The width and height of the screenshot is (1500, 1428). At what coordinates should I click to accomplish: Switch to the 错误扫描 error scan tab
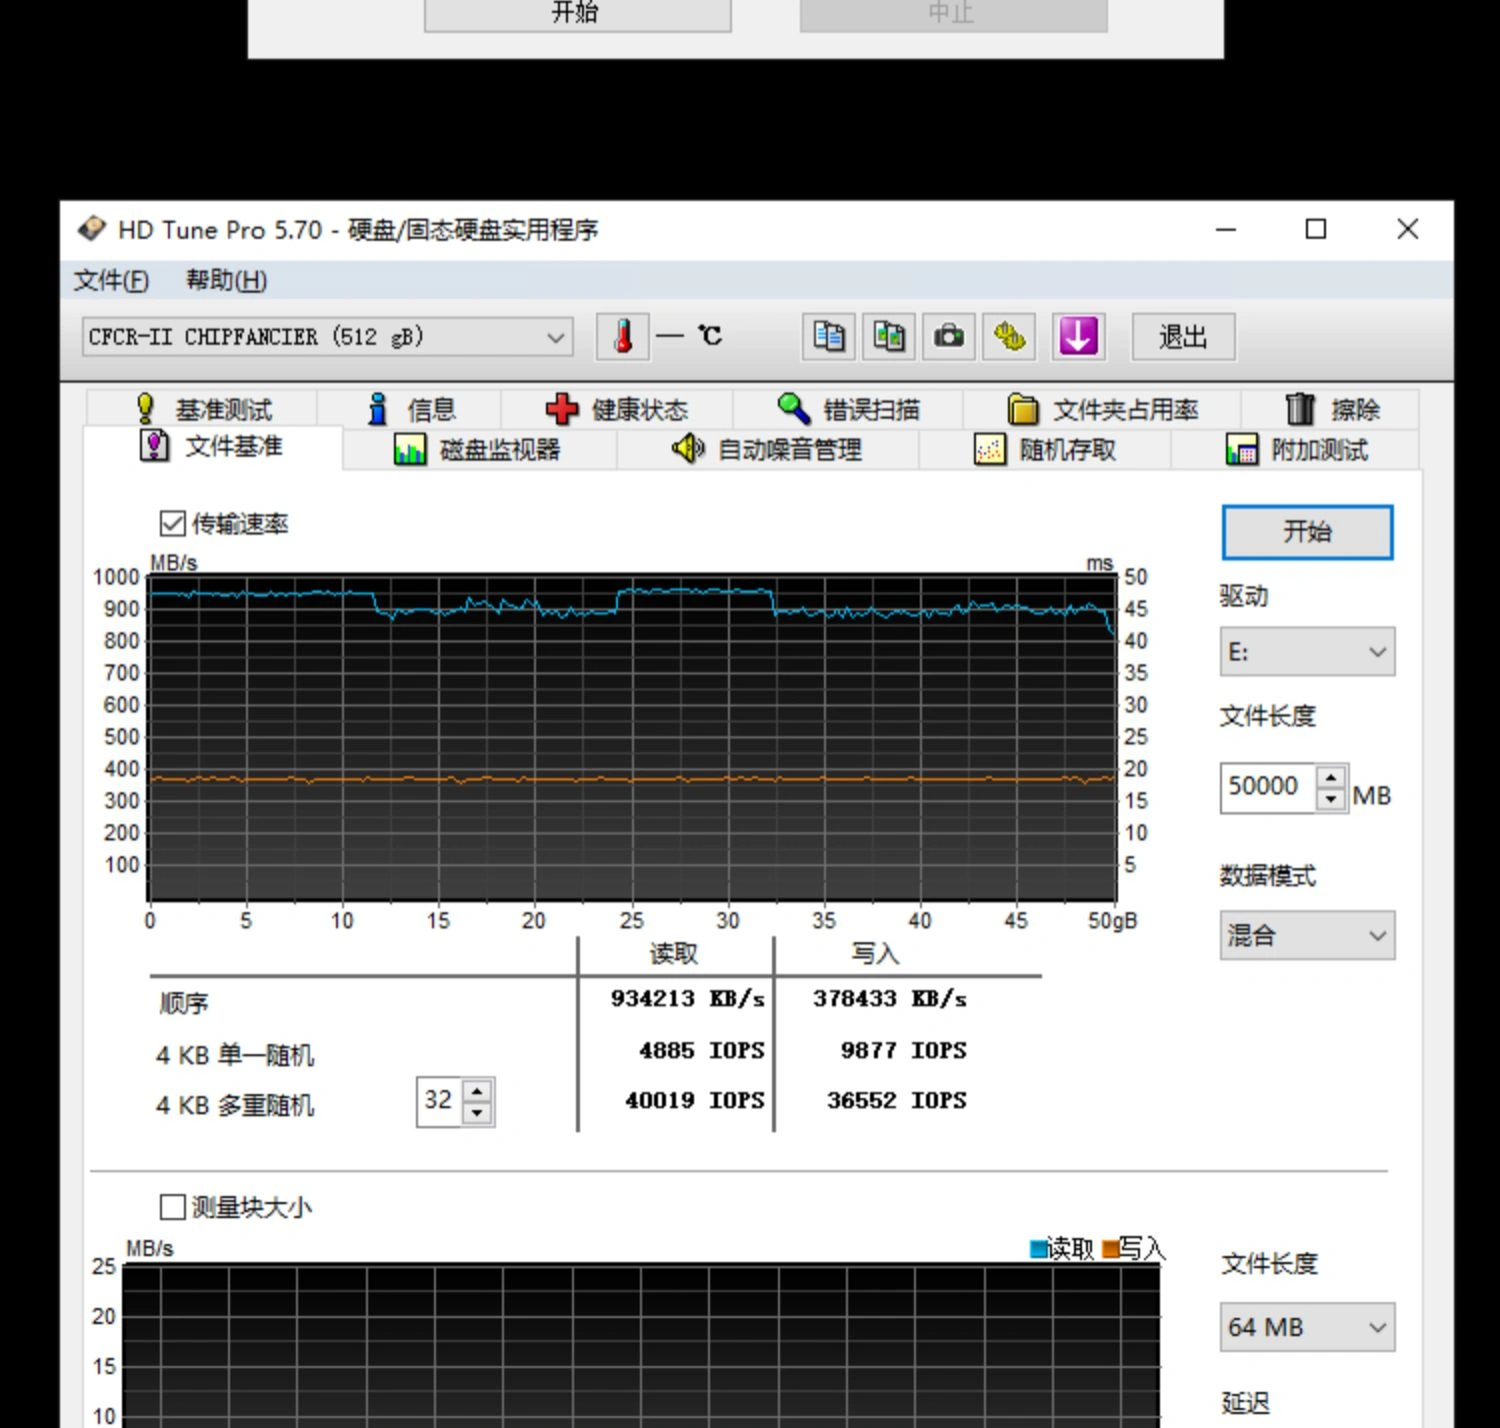tap(848, 409)
